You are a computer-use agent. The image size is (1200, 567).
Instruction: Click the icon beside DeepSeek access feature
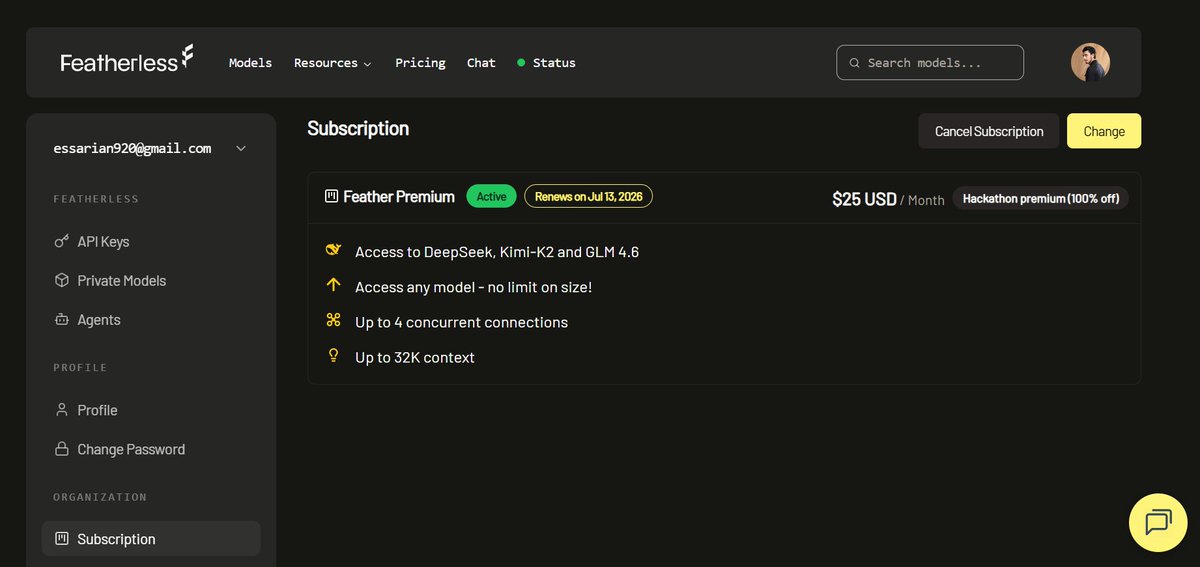pos(334,251)
